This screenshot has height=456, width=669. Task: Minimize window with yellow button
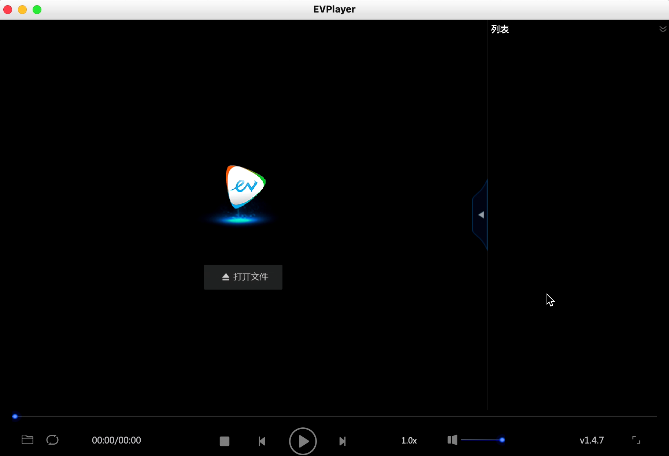[22, 9]
